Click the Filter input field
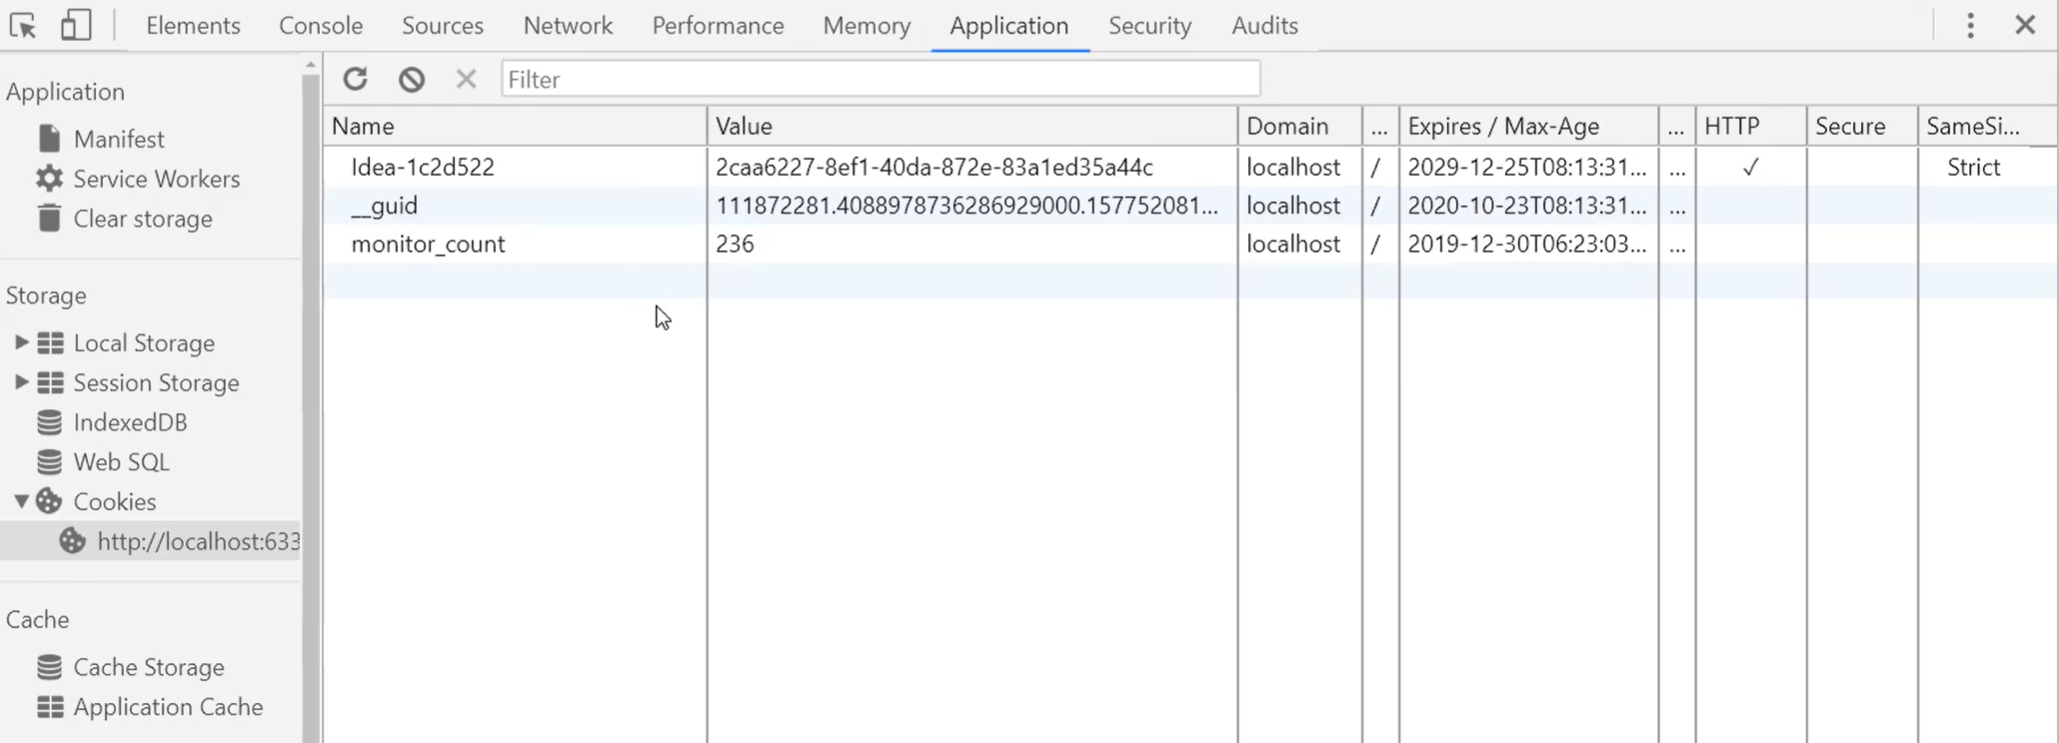The image size is (2059, 743). (880, 79)
